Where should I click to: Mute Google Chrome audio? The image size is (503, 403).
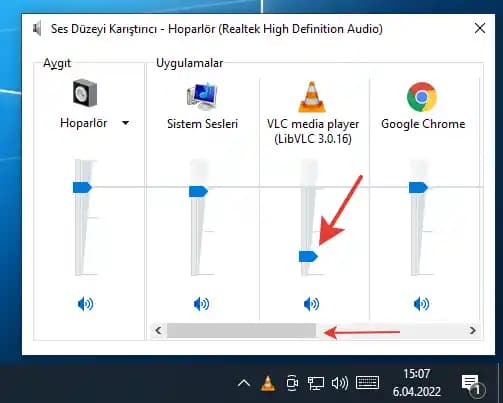pos(421,304)
